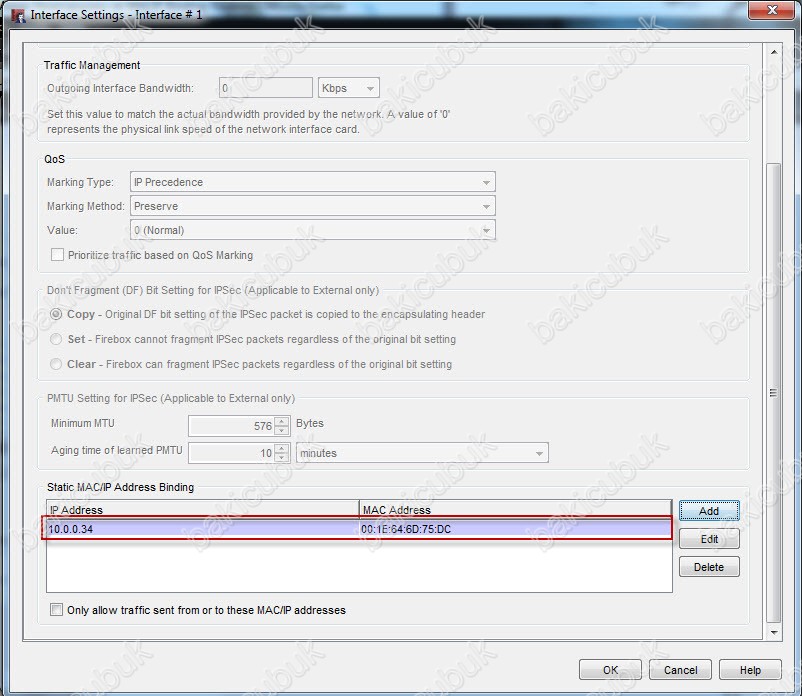Check Only allow traffic from these MAC/IP addresses

point(57,610)
